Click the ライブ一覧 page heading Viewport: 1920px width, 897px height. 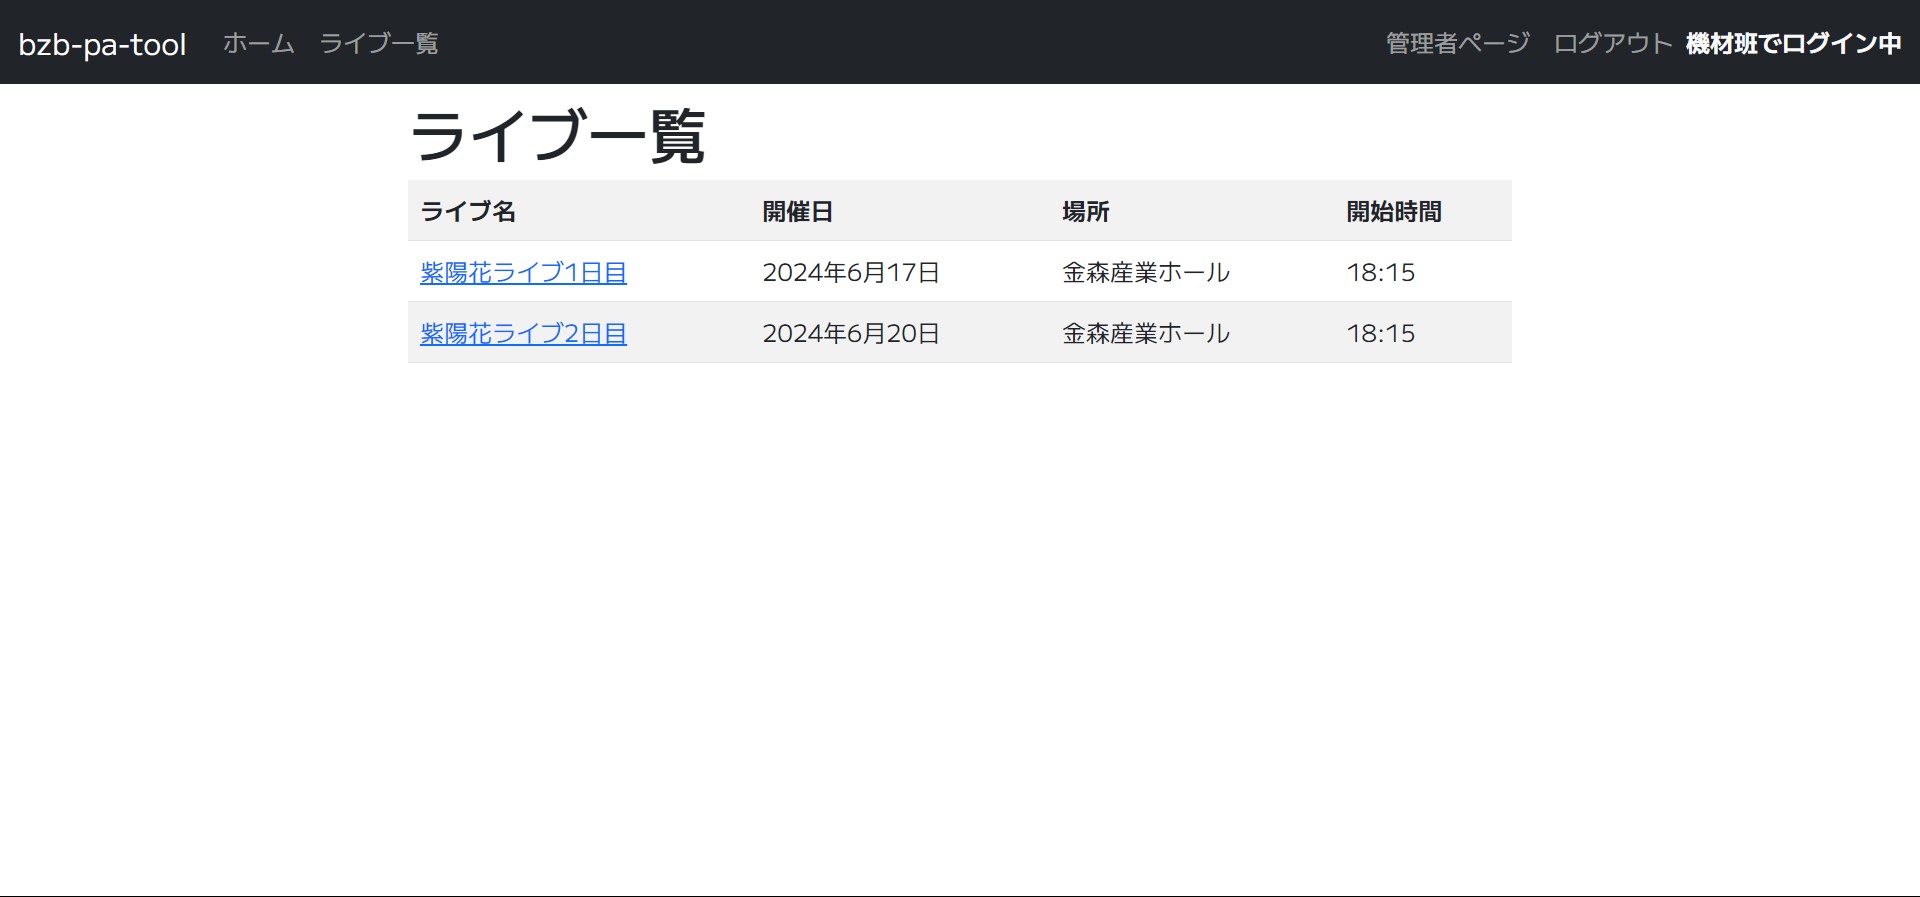[558, 135]
